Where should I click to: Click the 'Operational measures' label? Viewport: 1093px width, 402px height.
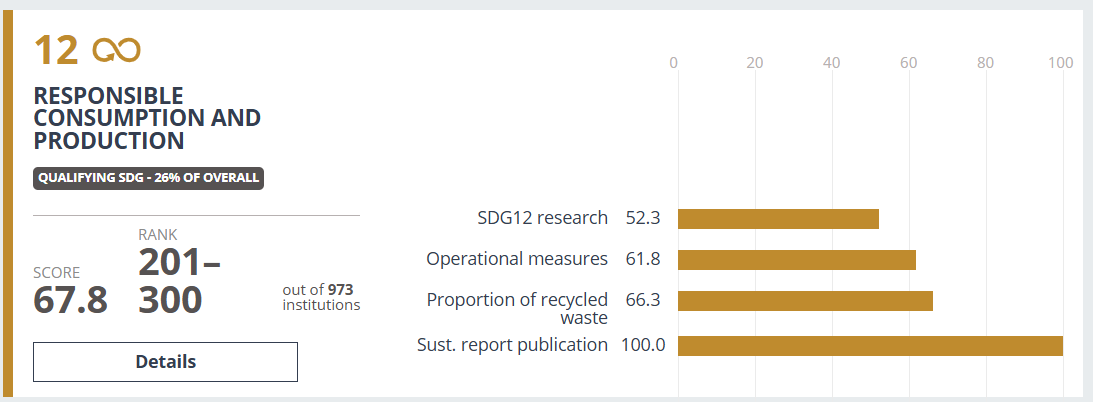pyautogui.click(x=516, y=259)
